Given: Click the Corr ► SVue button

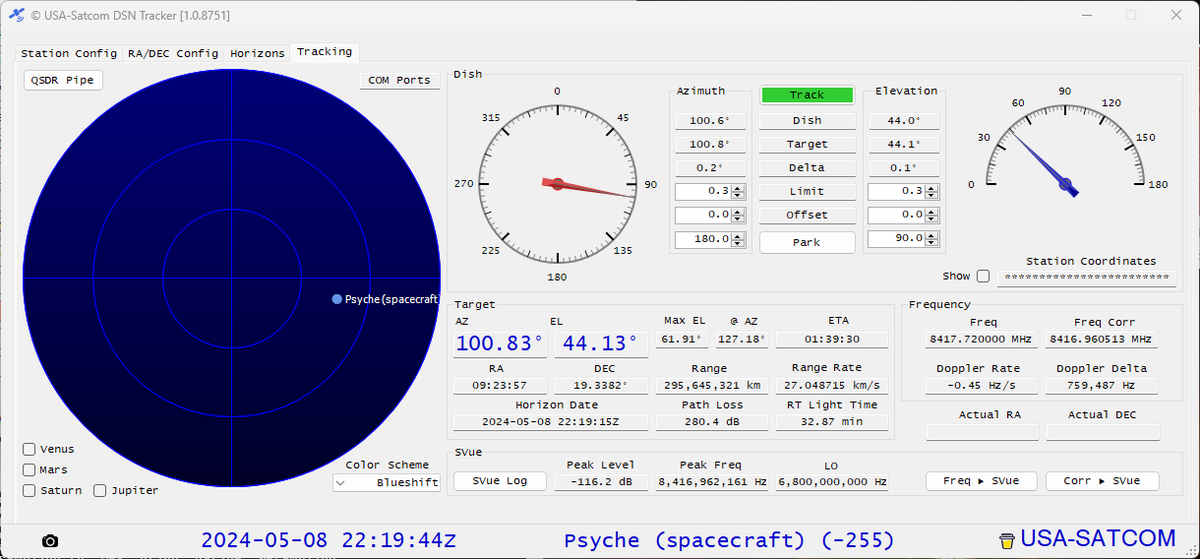Looking at the screenshot, I should [1102, 481].
